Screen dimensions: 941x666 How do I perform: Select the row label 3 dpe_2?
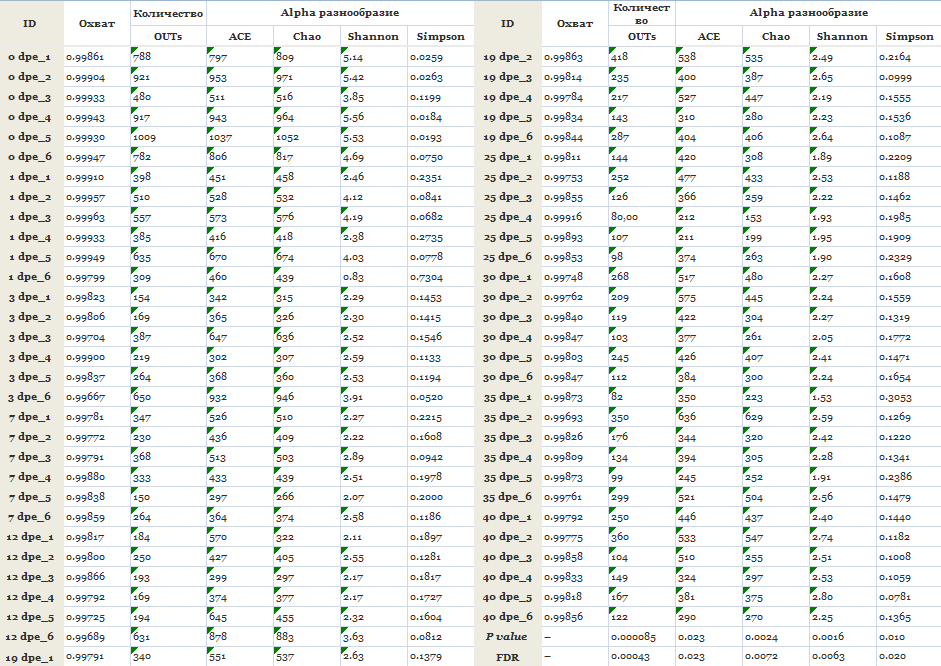pos(29,317)
